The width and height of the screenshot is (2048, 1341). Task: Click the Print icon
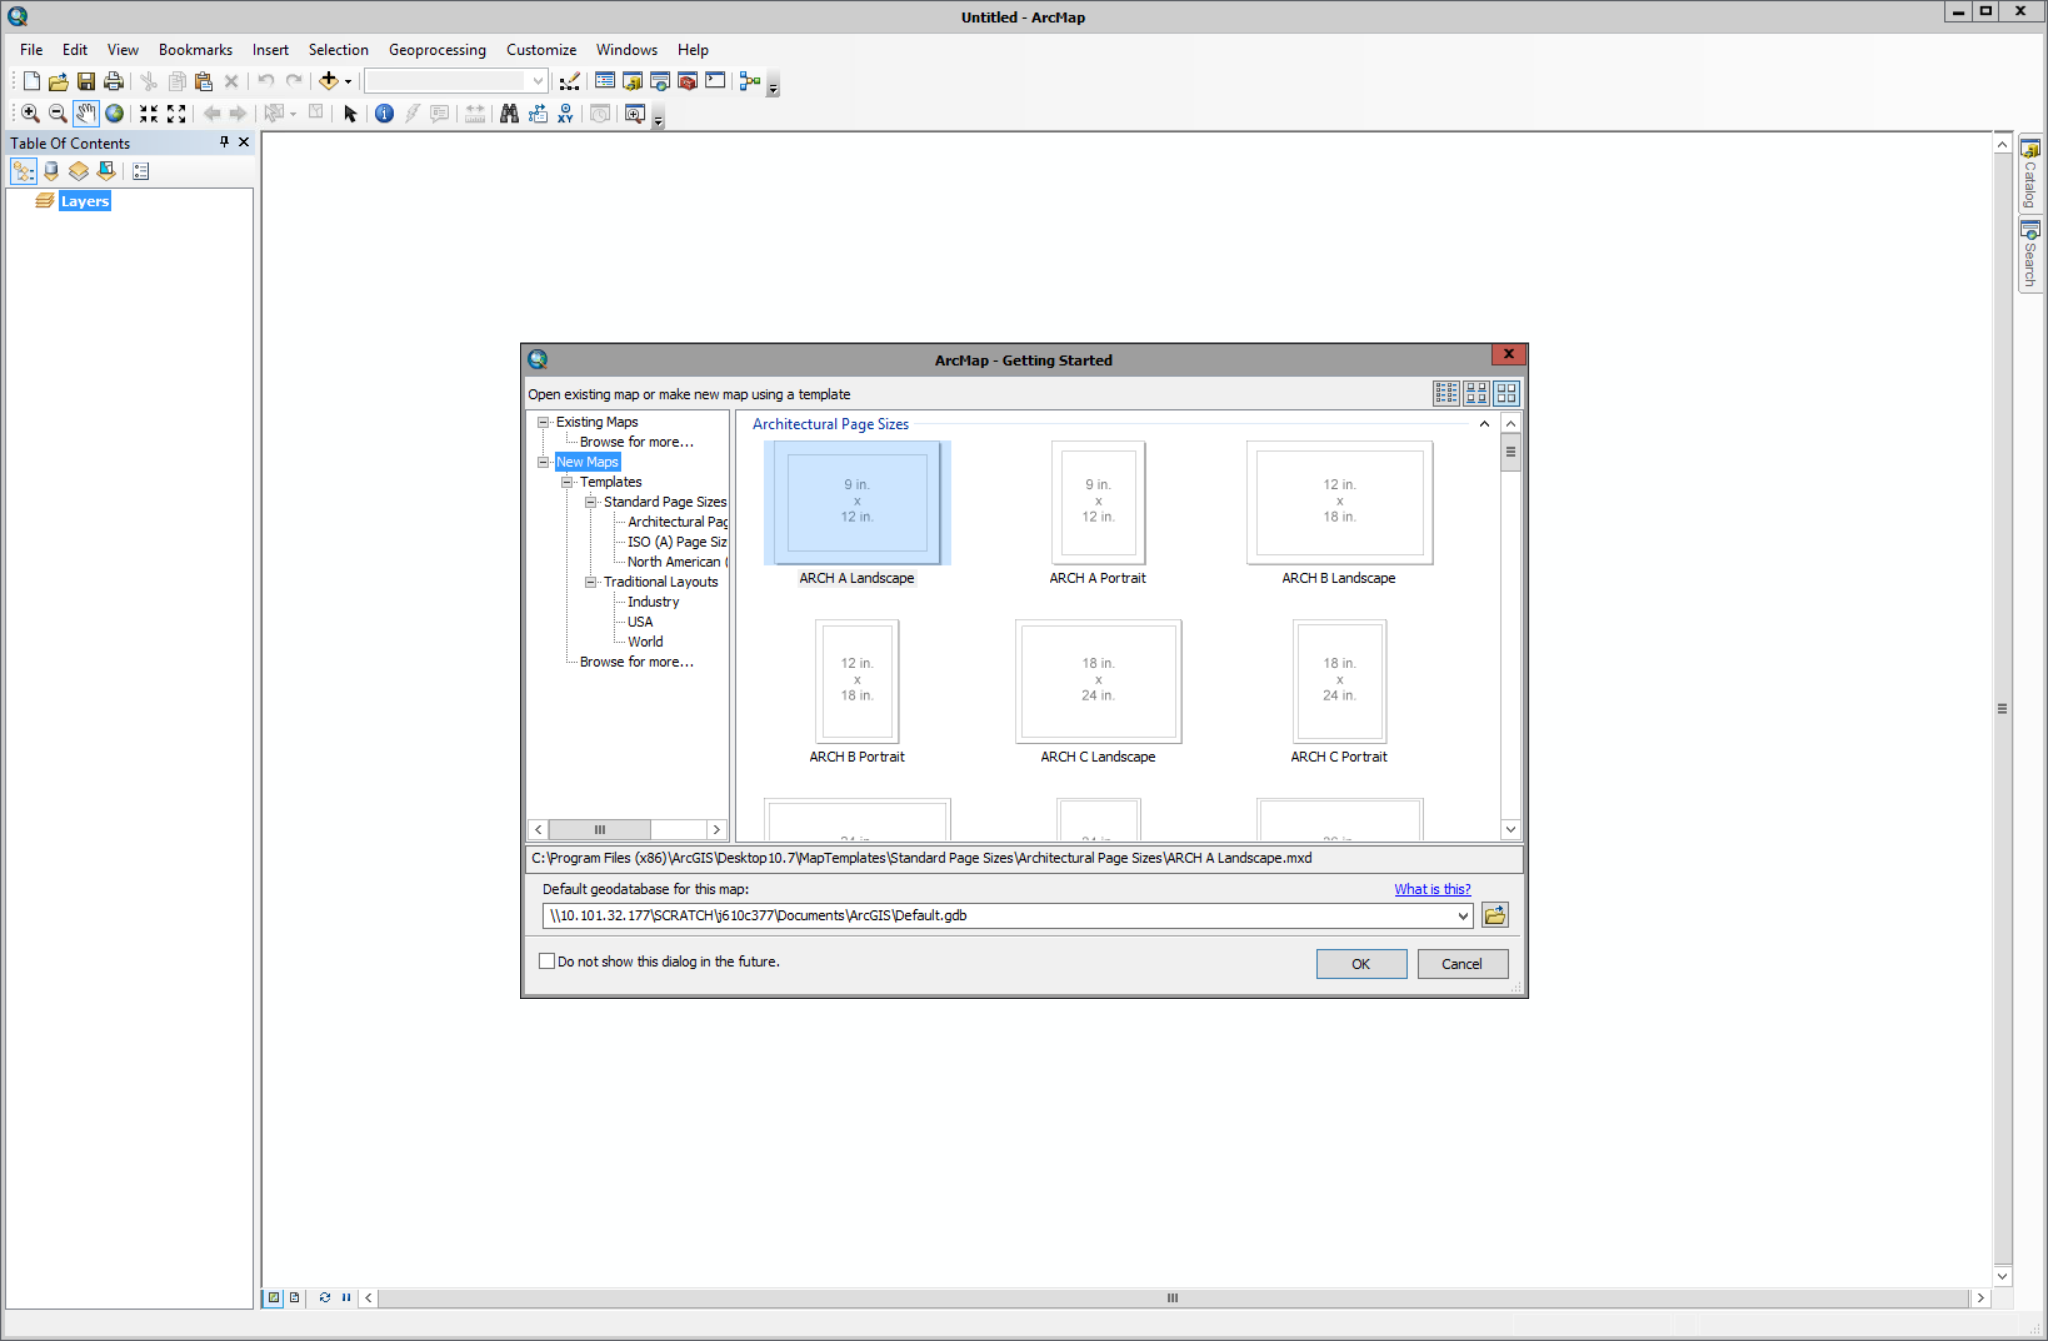(x=113, y=81)
